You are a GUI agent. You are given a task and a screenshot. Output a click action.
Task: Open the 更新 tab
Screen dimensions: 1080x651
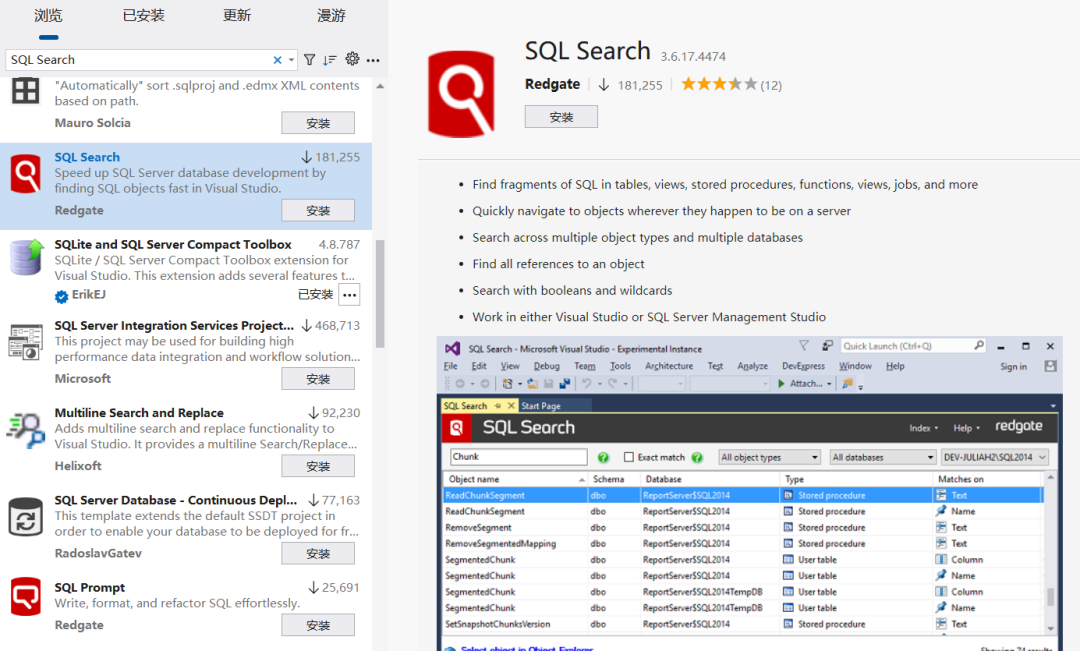[237, 16]
